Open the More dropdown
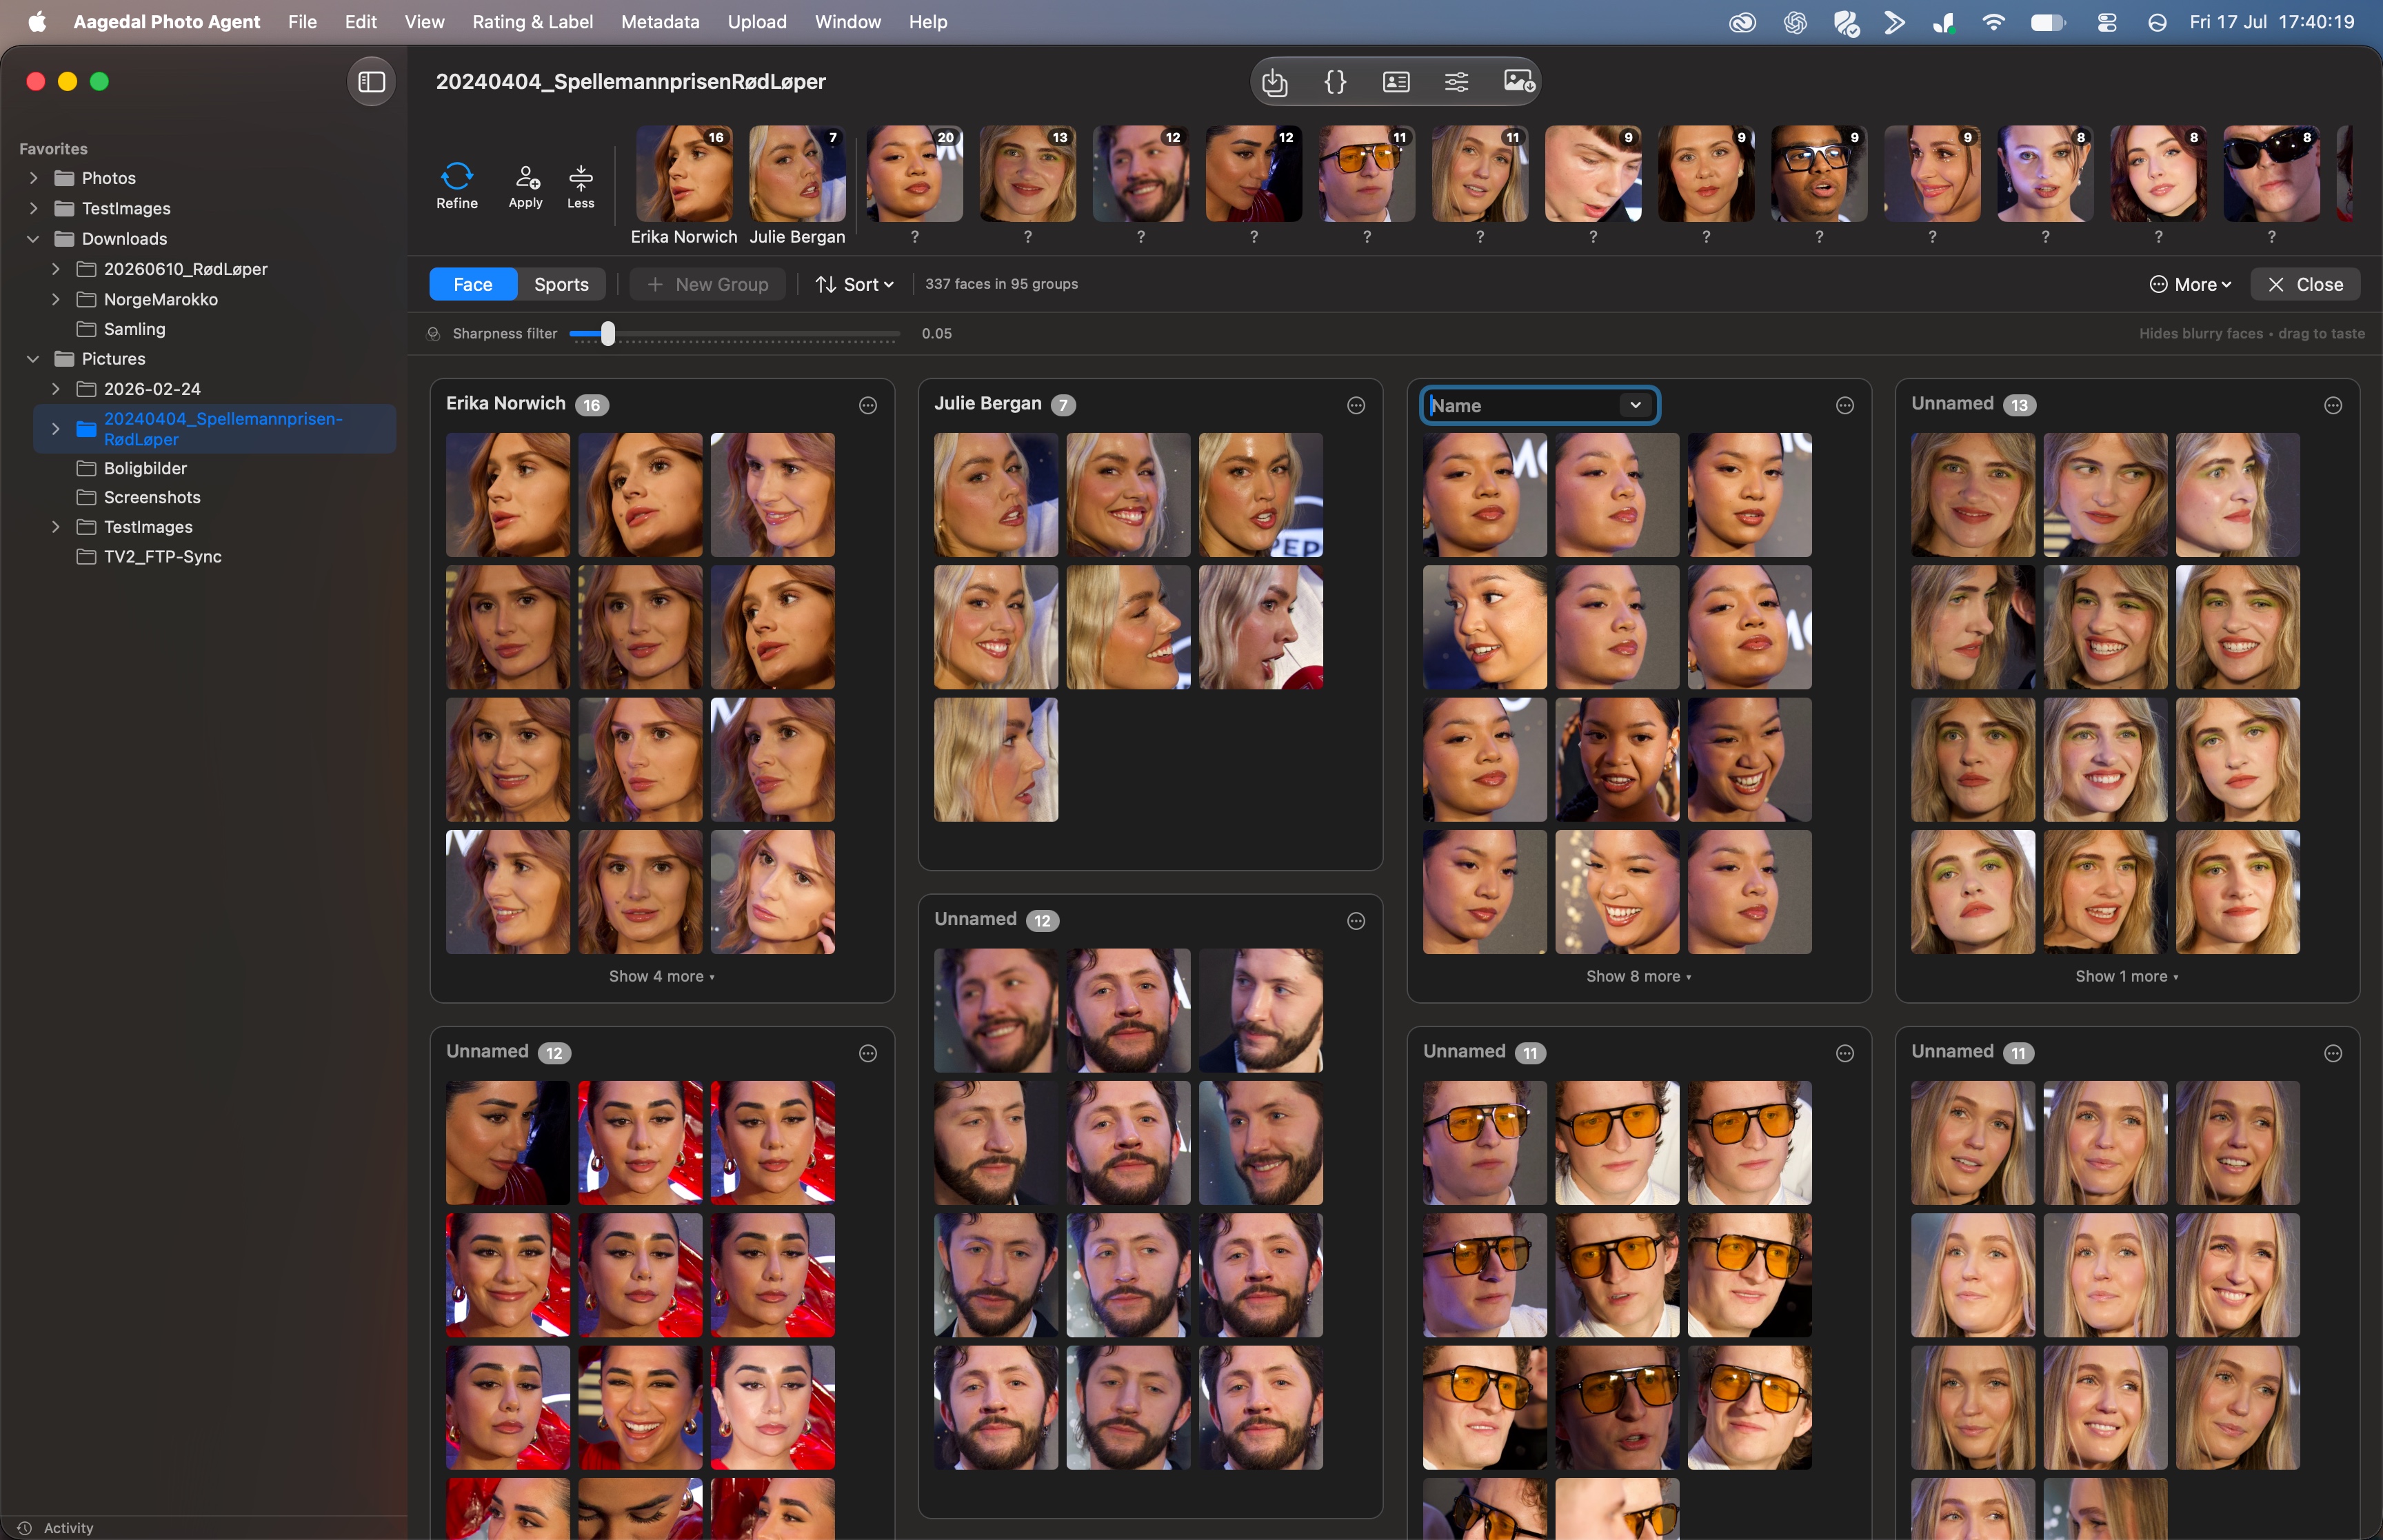Screen dimensions: 2383x1540 [2190, 284]
